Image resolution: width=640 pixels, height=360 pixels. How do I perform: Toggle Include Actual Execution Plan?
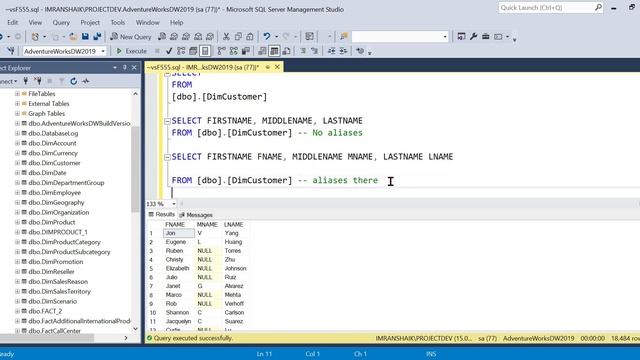222,51
